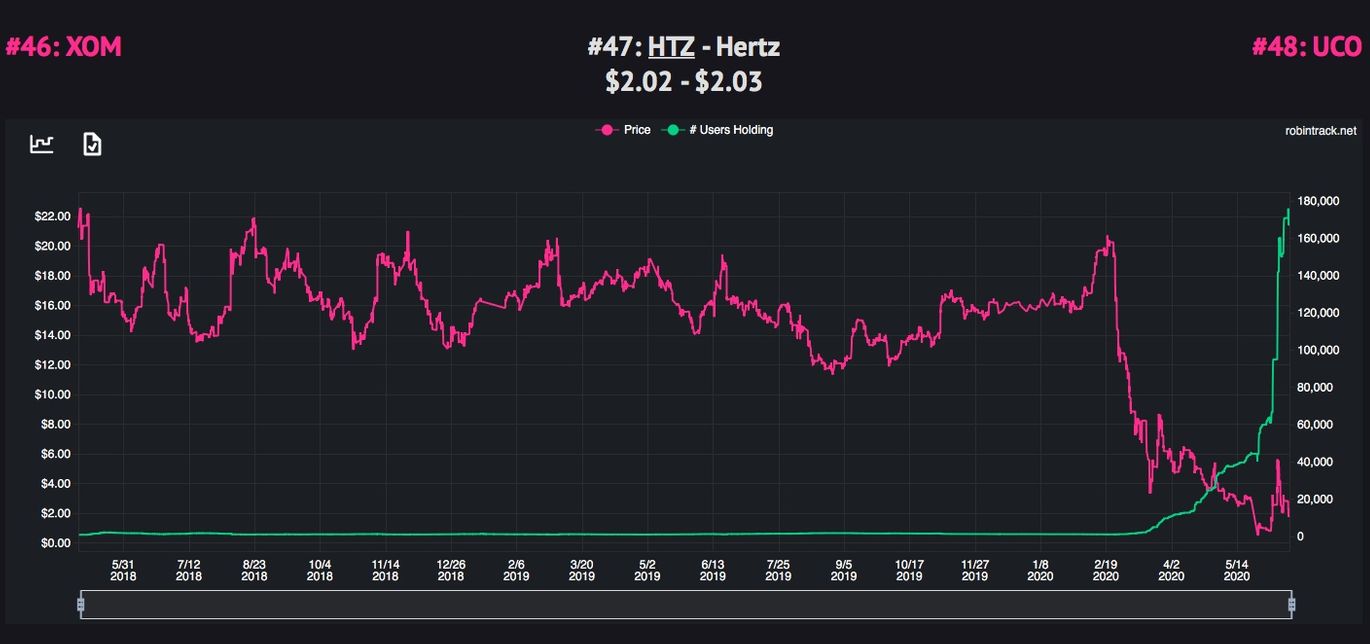Open the underlined HTZ ticker link
The width and height of the screenshot is (1370, 644).
click(x=671, y=47)
